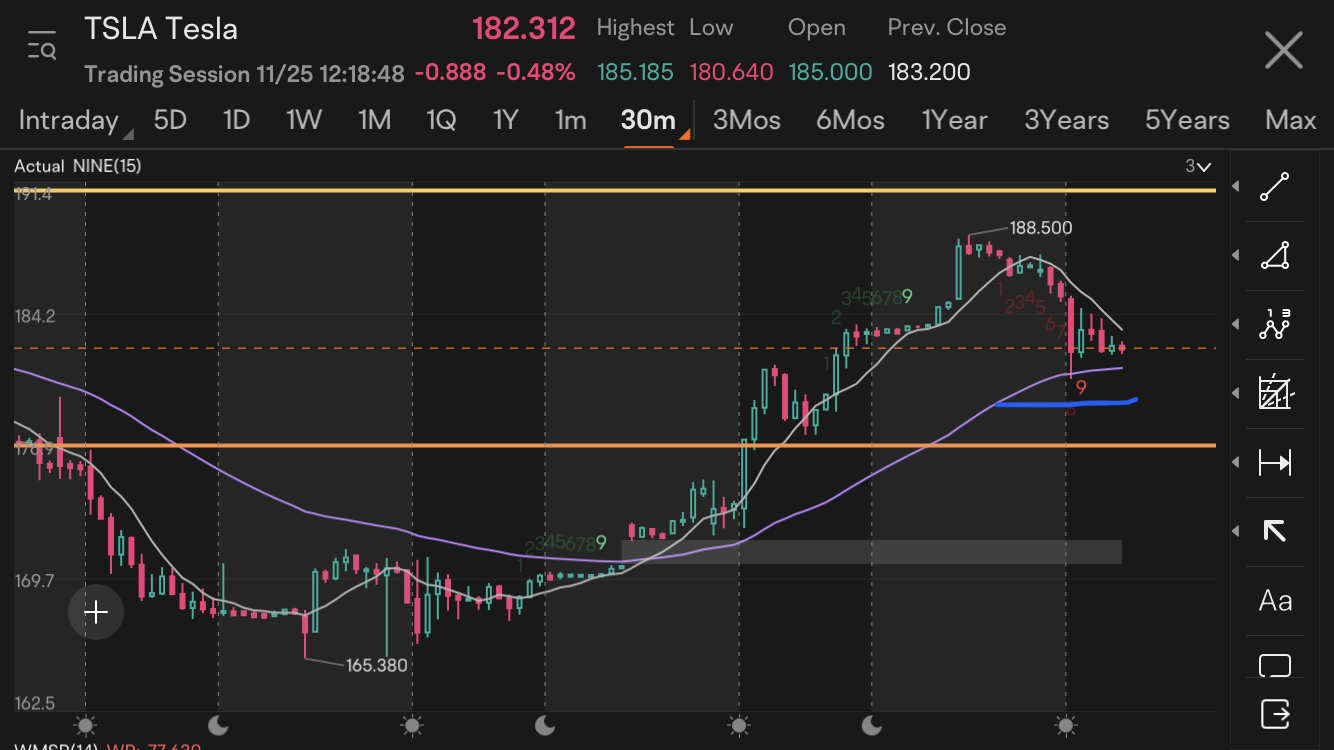Expand the Fibonacci tool submenu arrow
The width and height of the screenshot is (1334, 750).
1238,393
